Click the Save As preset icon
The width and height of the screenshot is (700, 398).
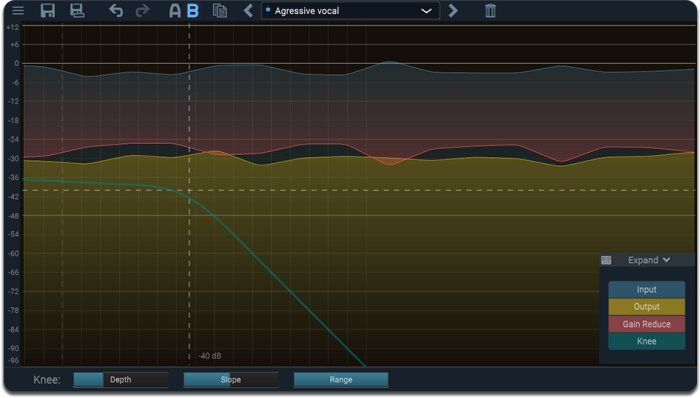point(77,10)
